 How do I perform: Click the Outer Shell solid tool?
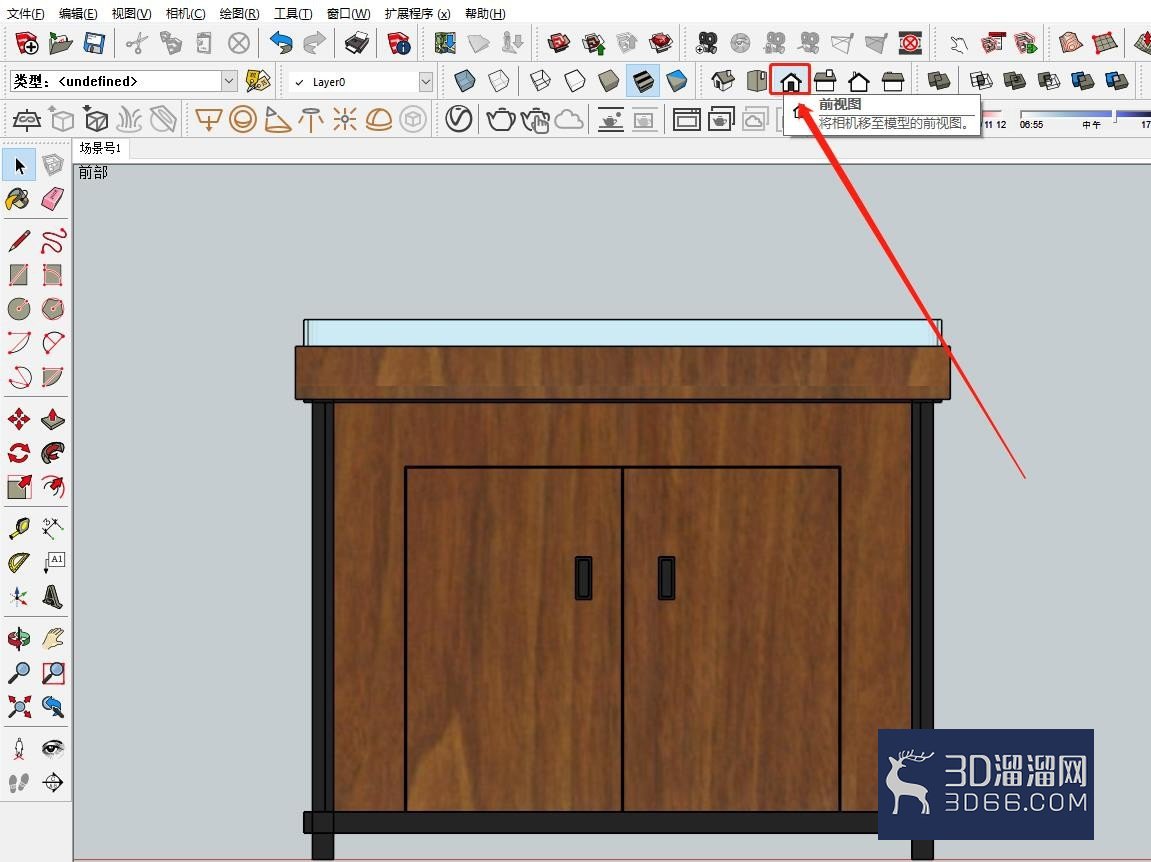(x=939, y=80)
